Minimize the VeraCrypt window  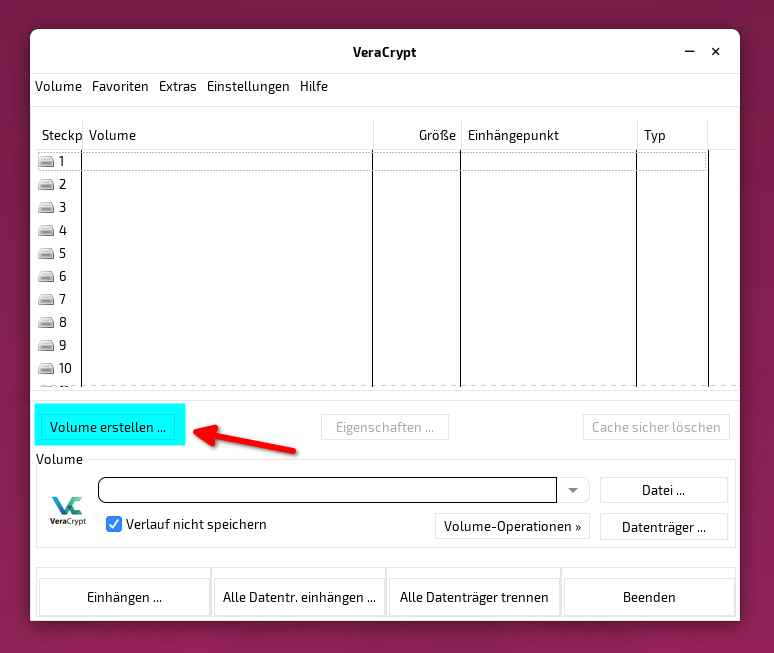point(690,51)
